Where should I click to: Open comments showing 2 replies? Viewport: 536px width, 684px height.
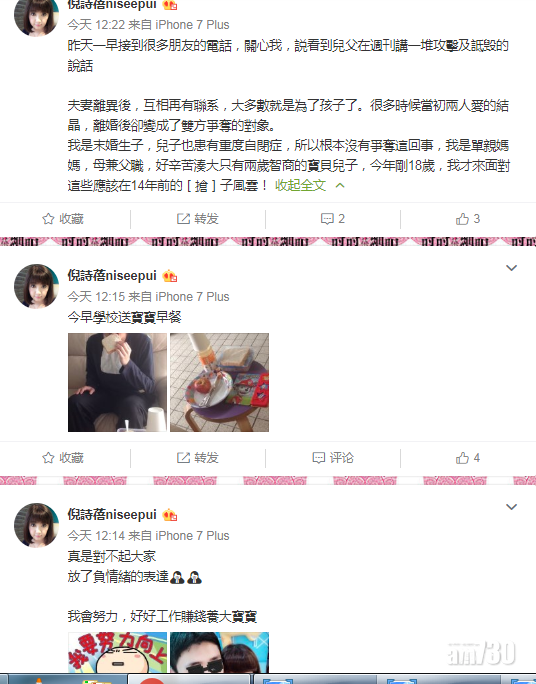click(x=333, y=219)
